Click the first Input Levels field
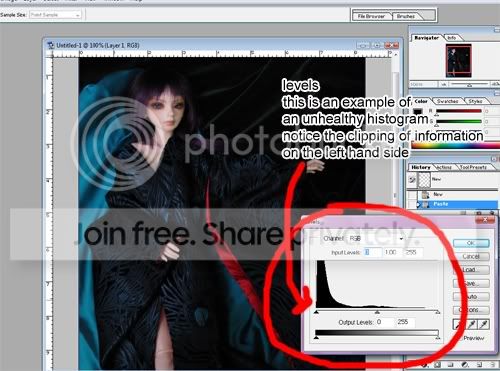The image size is (500, 371). (372, 252)
